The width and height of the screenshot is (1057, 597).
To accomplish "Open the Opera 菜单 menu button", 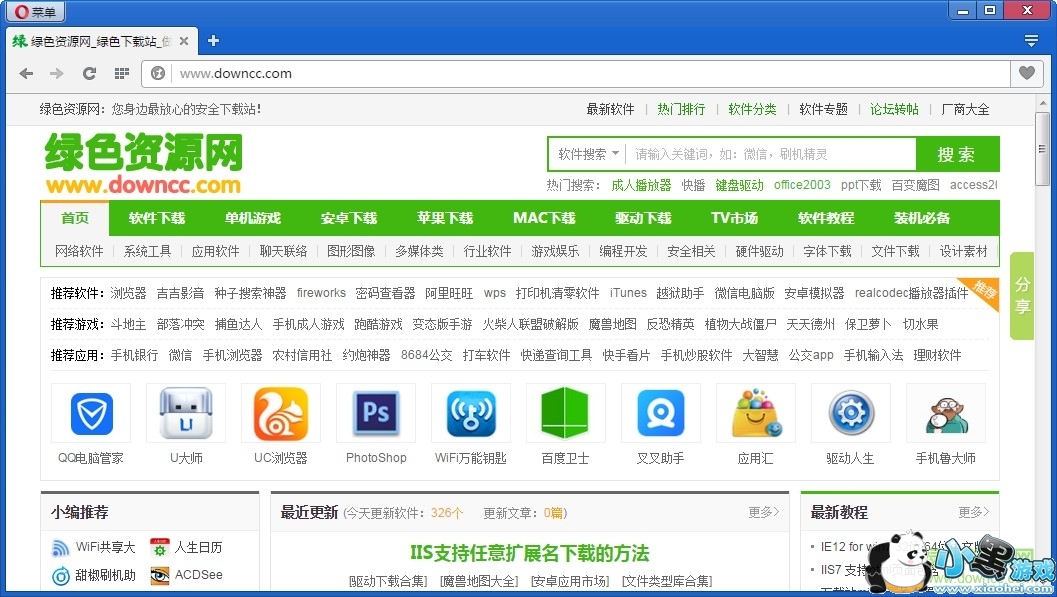I will [x=36, y=12].
